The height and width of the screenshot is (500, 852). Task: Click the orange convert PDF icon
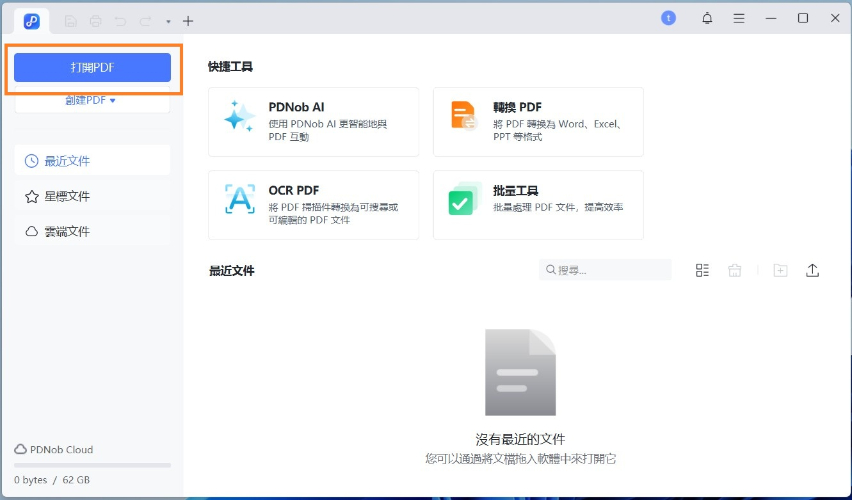coord(464,116)
